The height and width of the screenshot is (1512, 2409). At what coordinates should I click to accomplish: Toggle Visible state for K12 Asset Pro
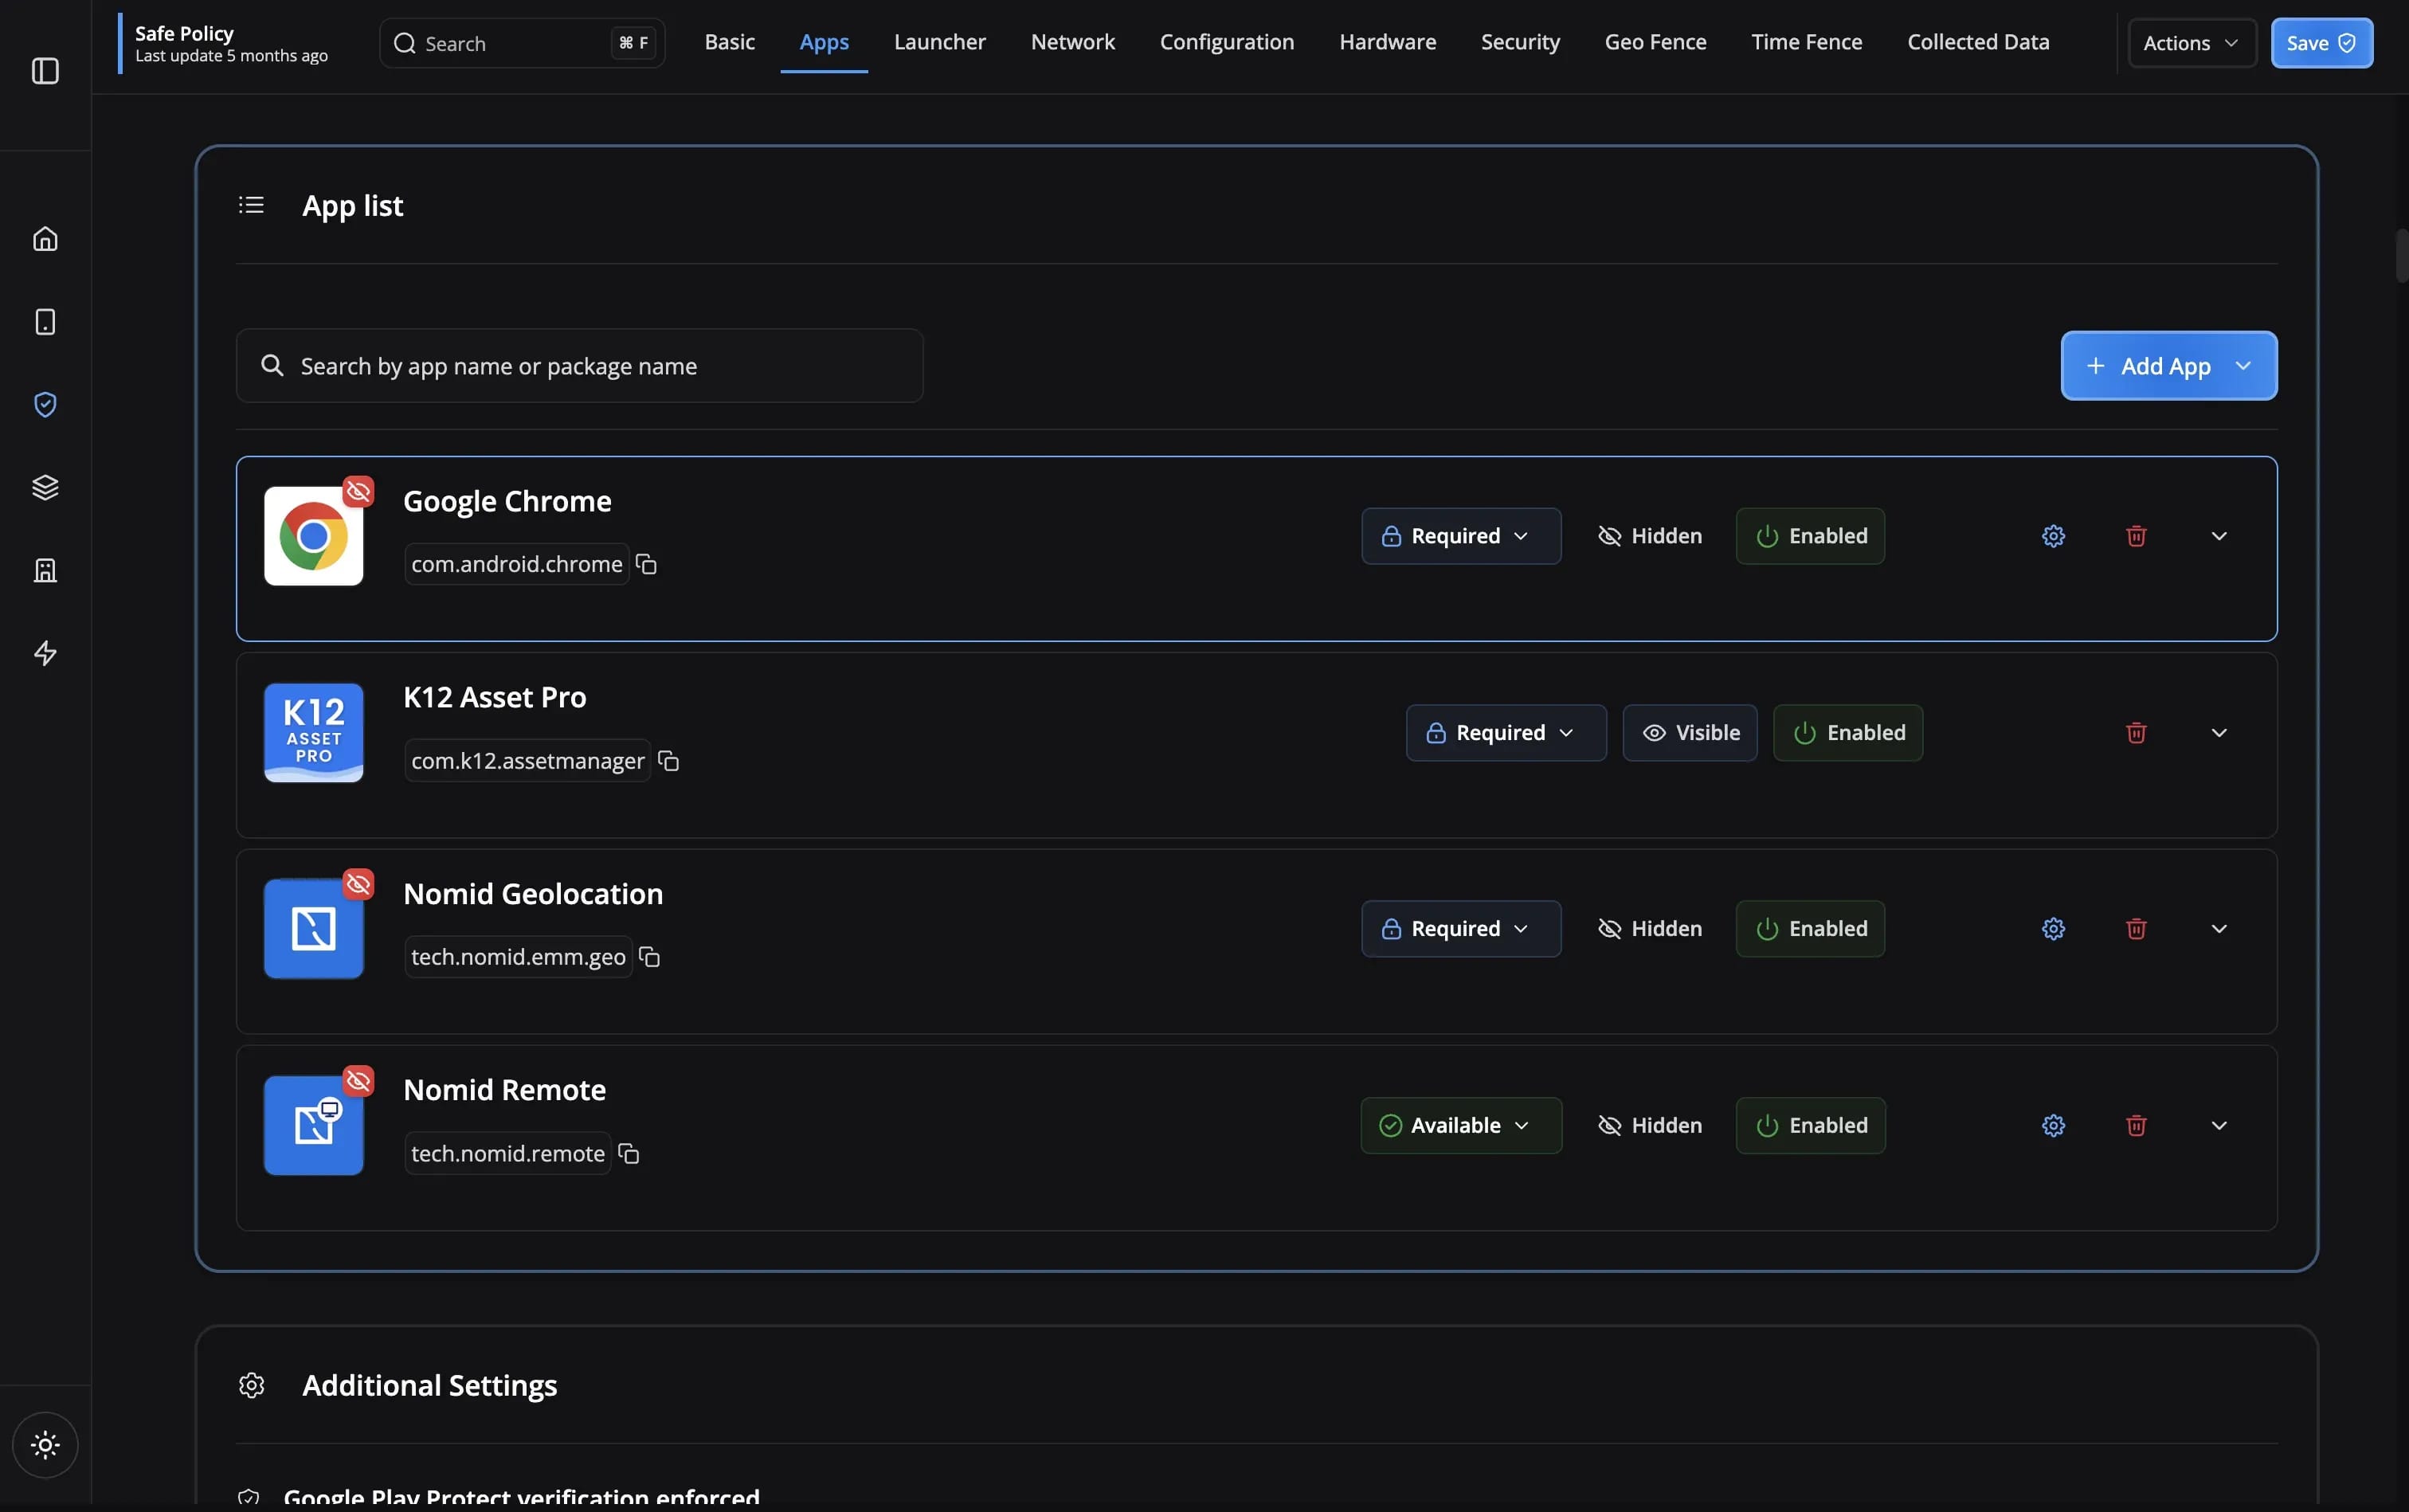click(1689, 733)
